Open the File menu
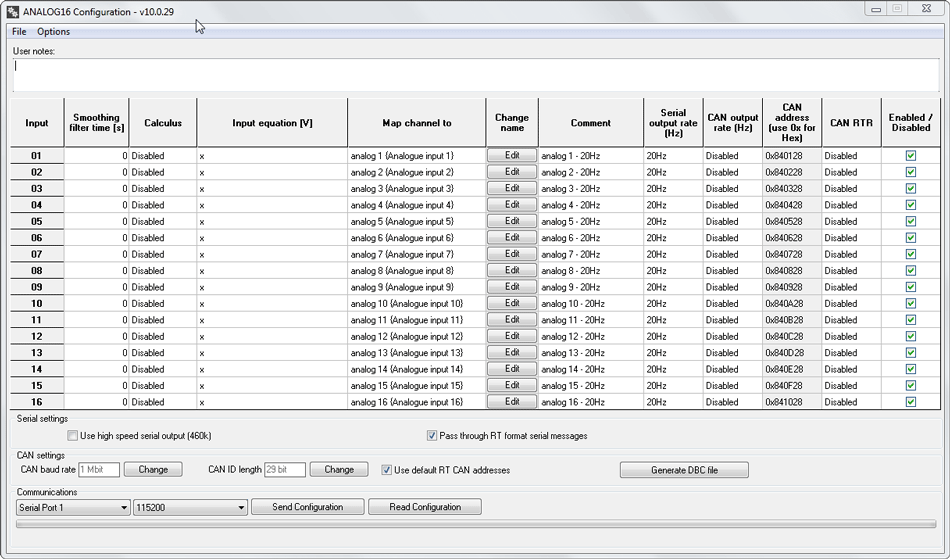Screen dimensions: 950x559 tap(19, 32)
